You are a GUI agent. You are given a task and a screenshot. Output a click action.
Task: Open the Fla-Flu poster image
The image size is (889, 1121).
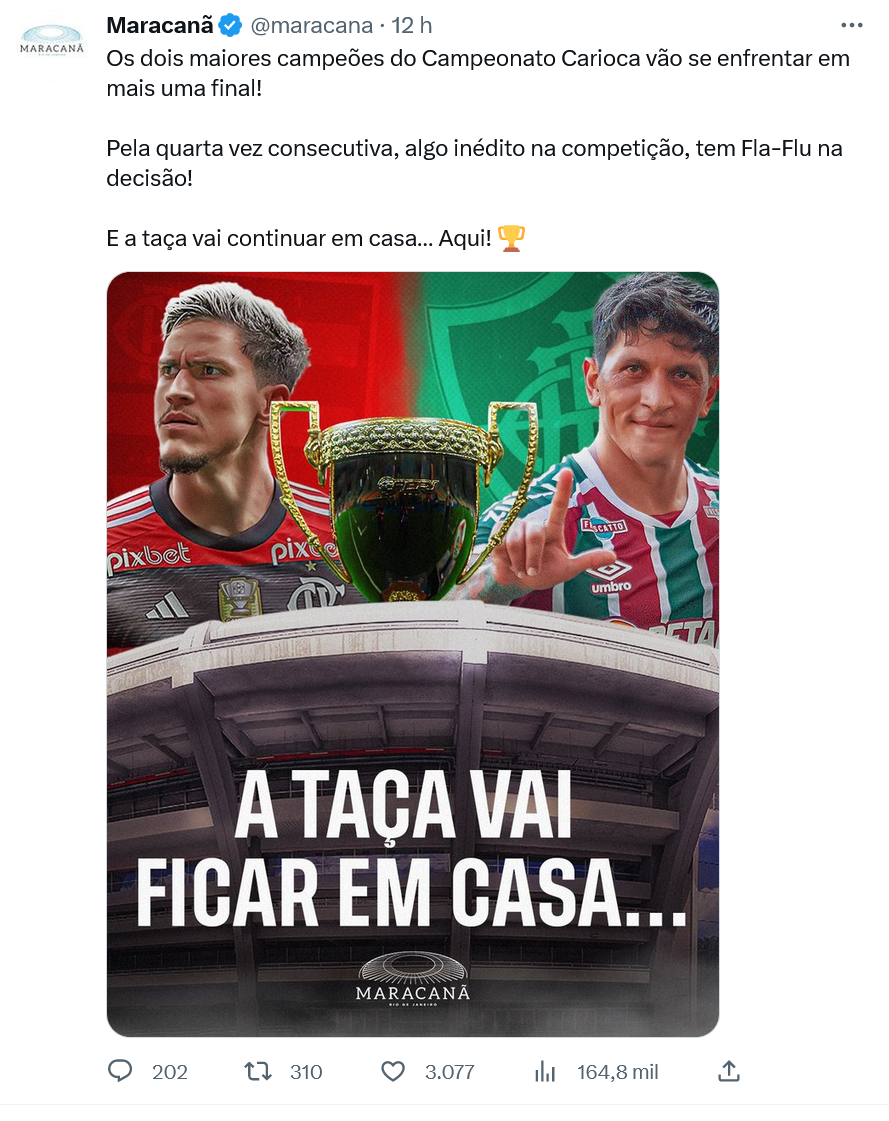(x=413, y=654)
